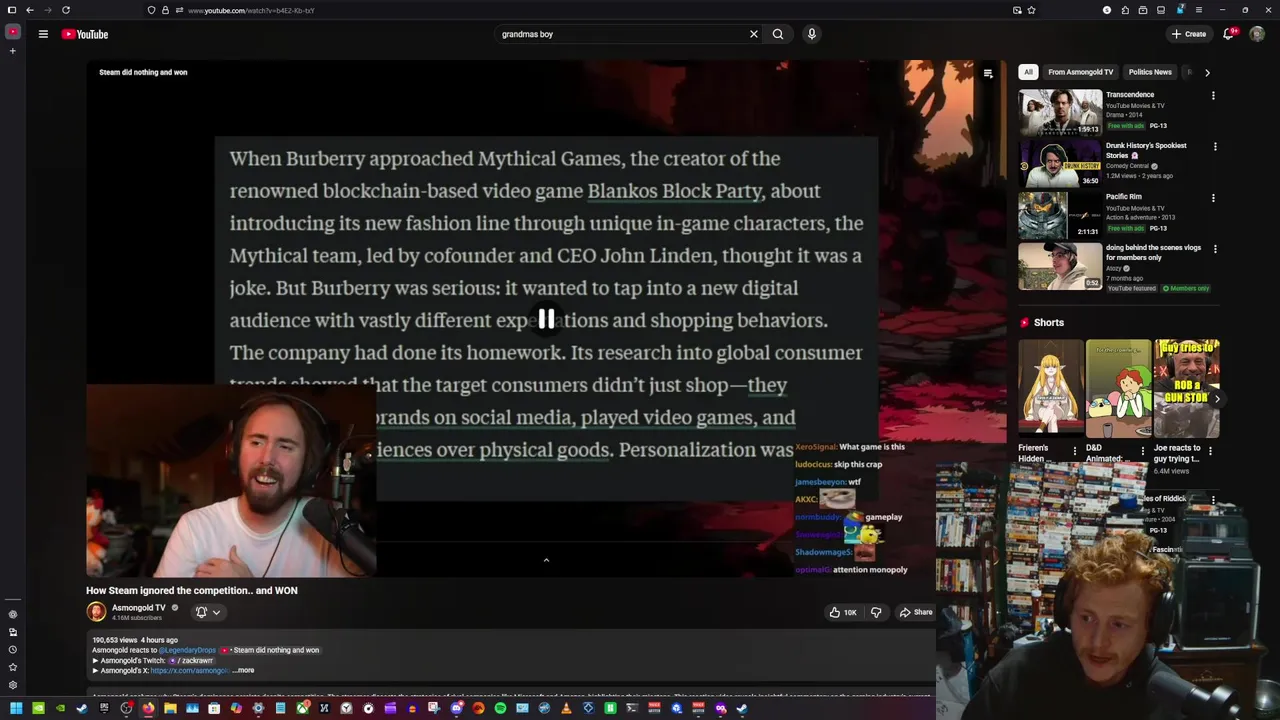The height and width of the screenshot is (720, 1280).
Task: Reload the page
Action: pyautogui.click(x=66, y=10)
